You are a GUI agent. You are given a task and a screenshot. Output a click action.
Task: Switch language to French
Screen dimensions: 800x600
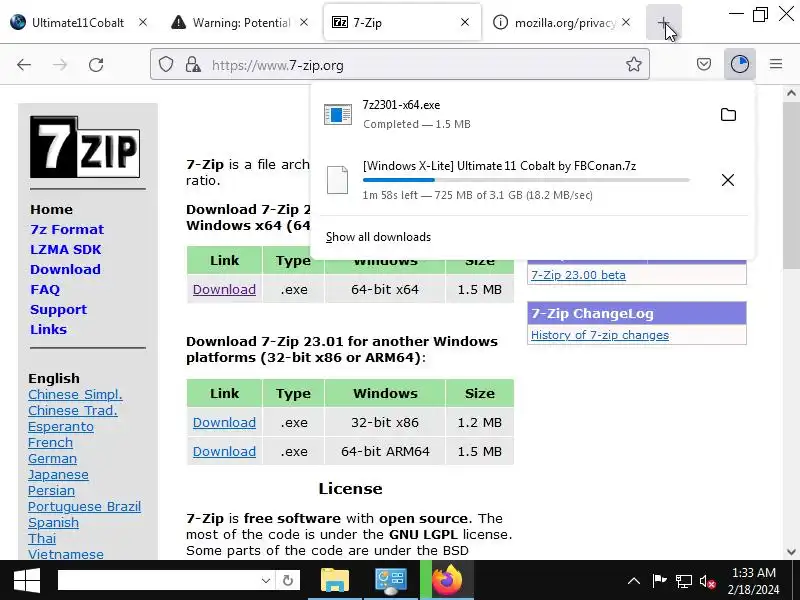tap(50, 443)
